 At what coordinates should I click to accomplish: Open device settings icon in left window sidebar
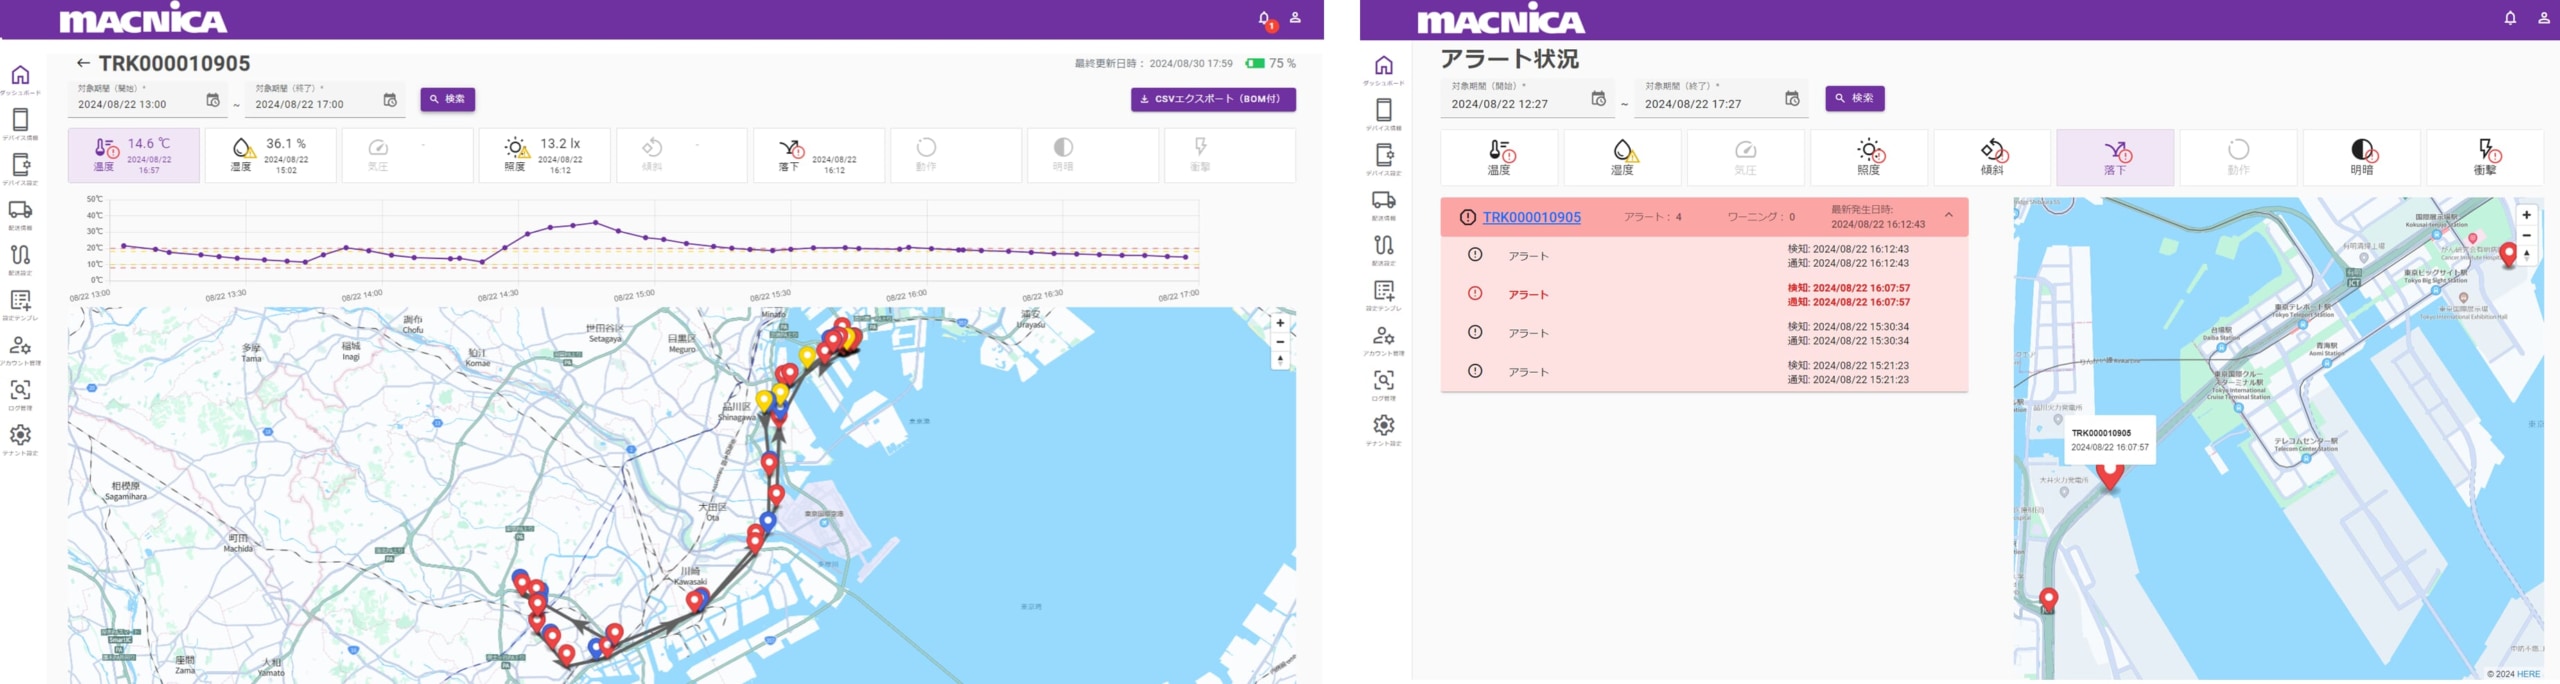20,165
